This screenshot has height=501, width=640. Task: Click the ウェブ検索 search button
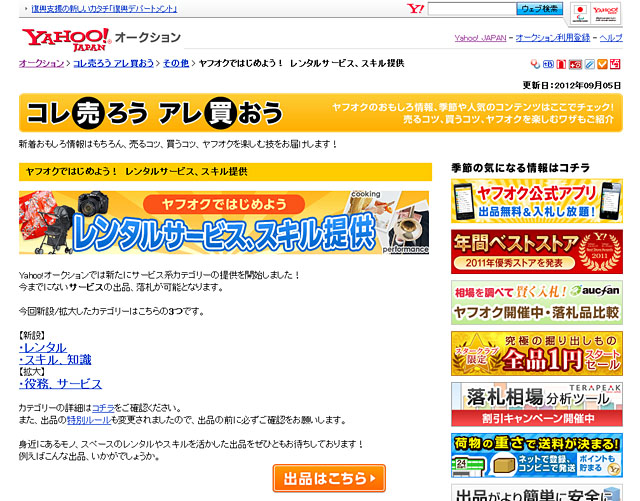(541, 9)
